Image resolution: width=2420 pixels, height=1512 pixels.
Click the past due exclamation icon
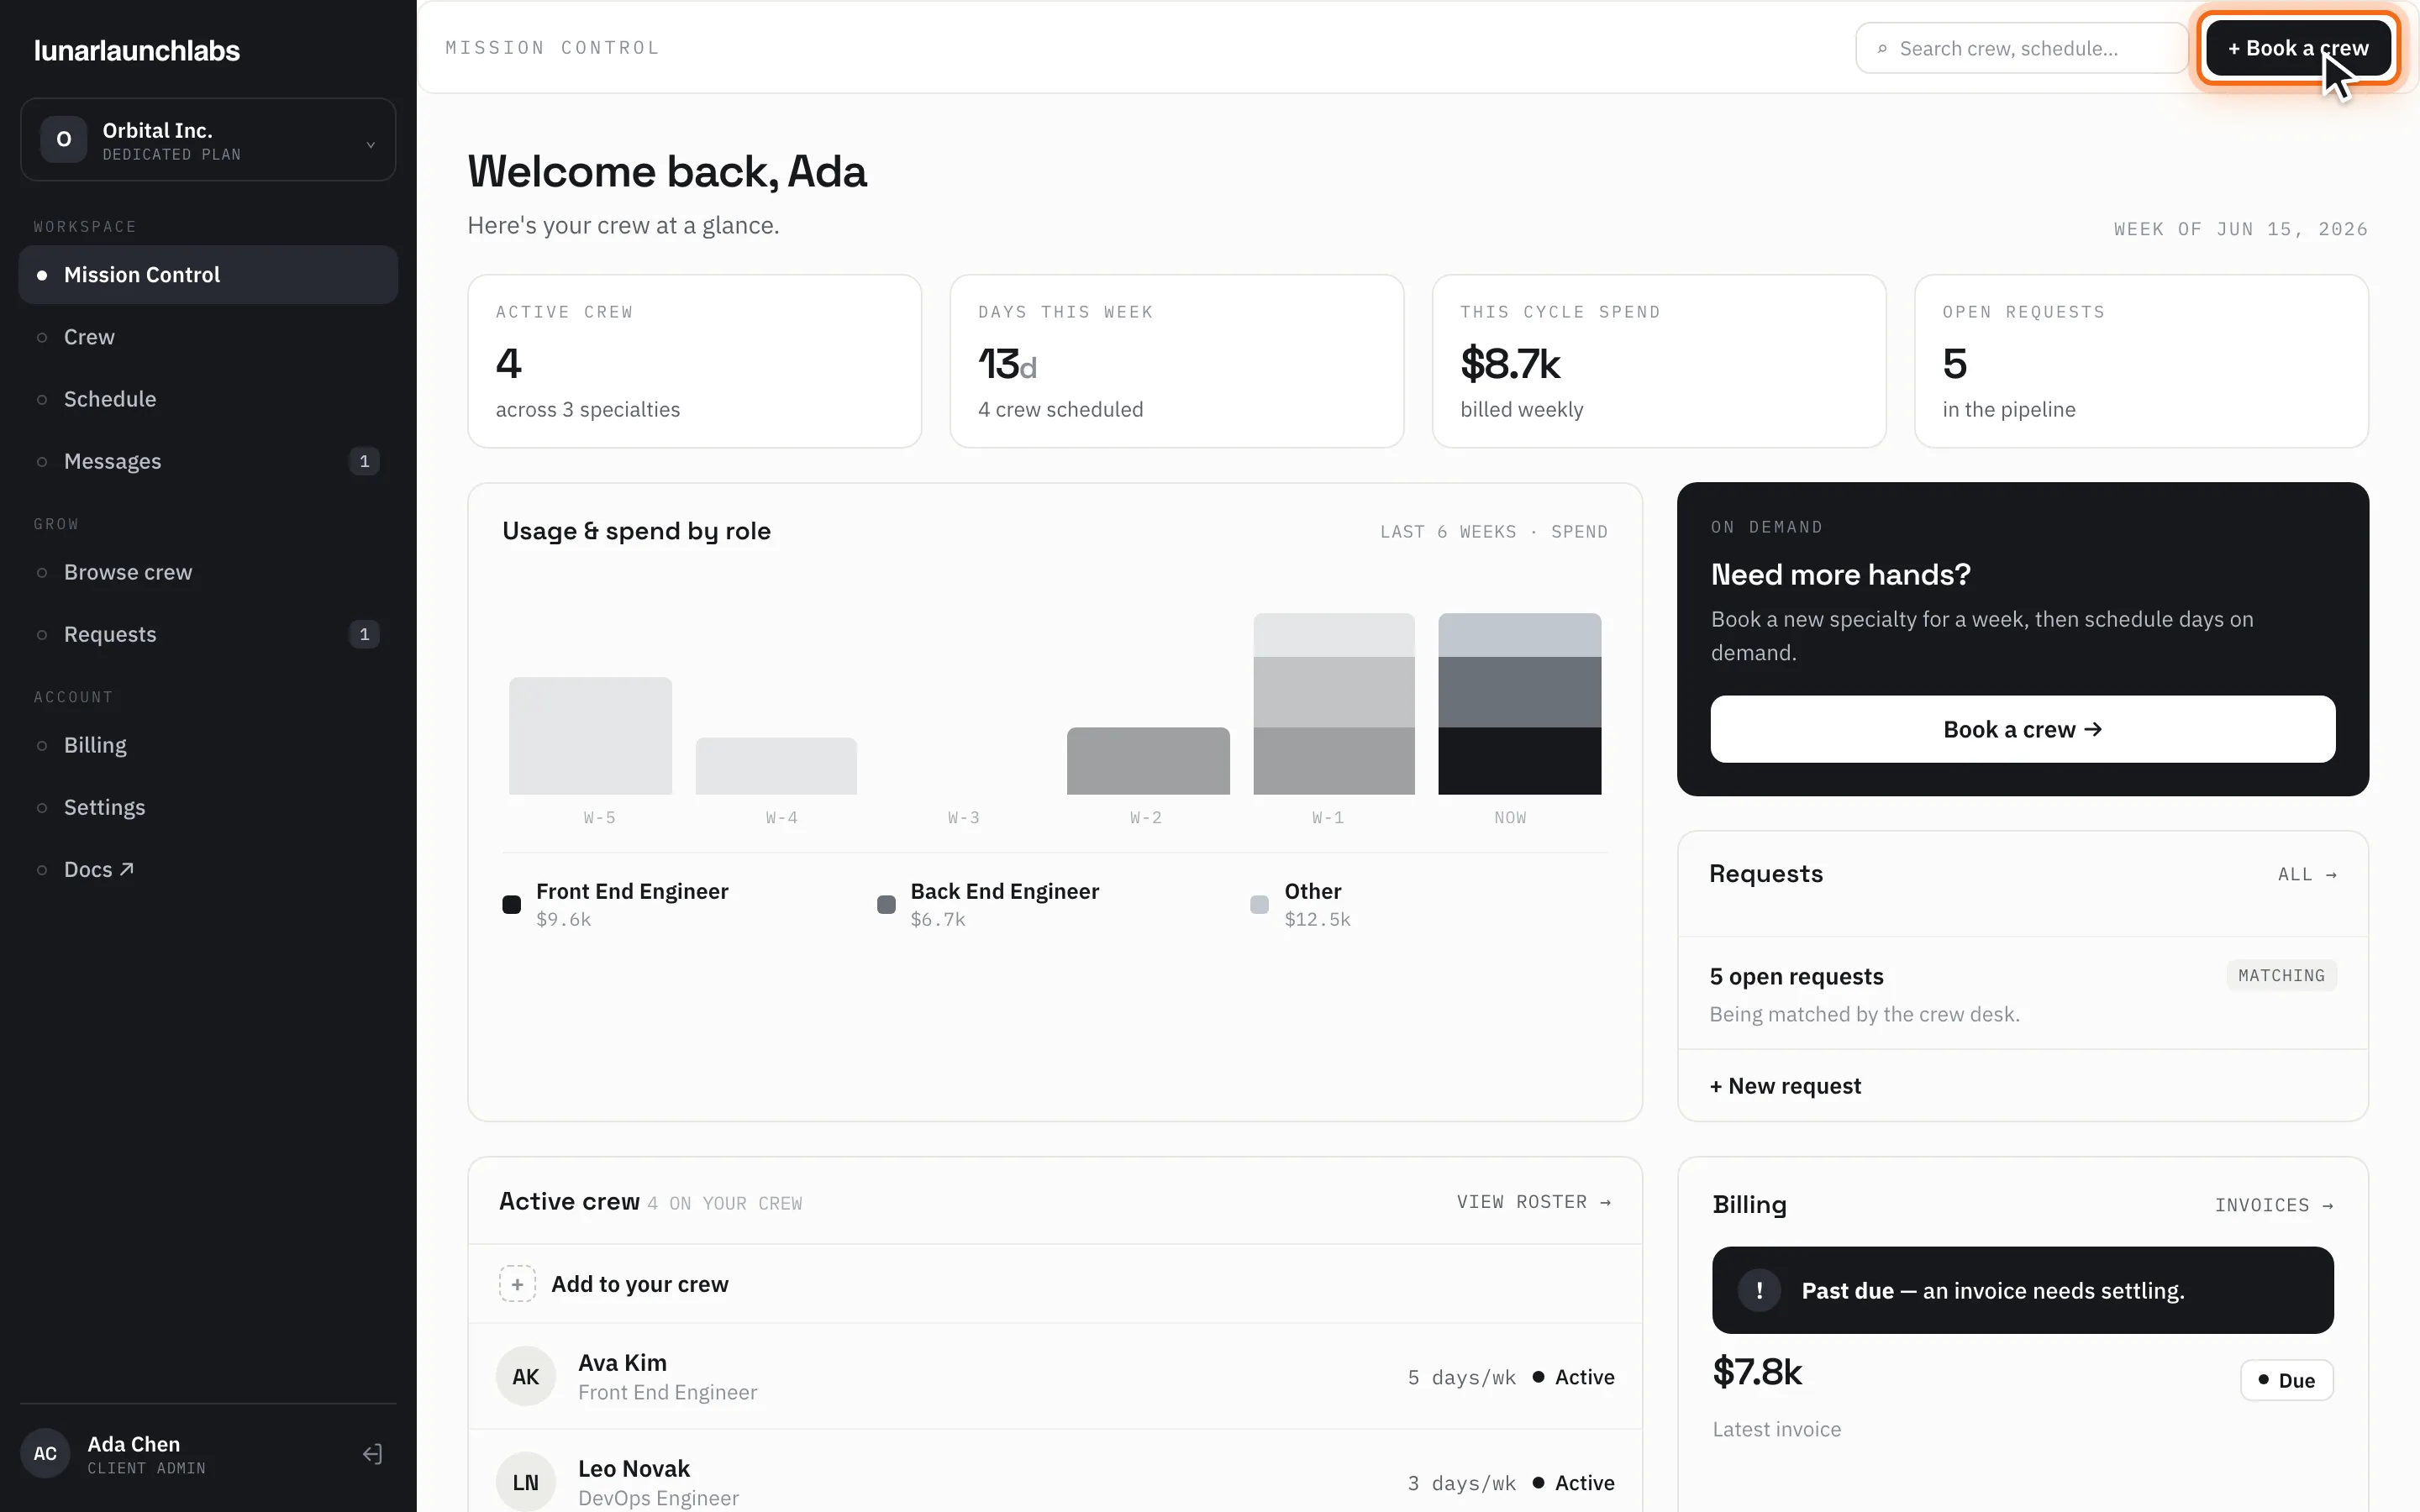point(1759,1290)
